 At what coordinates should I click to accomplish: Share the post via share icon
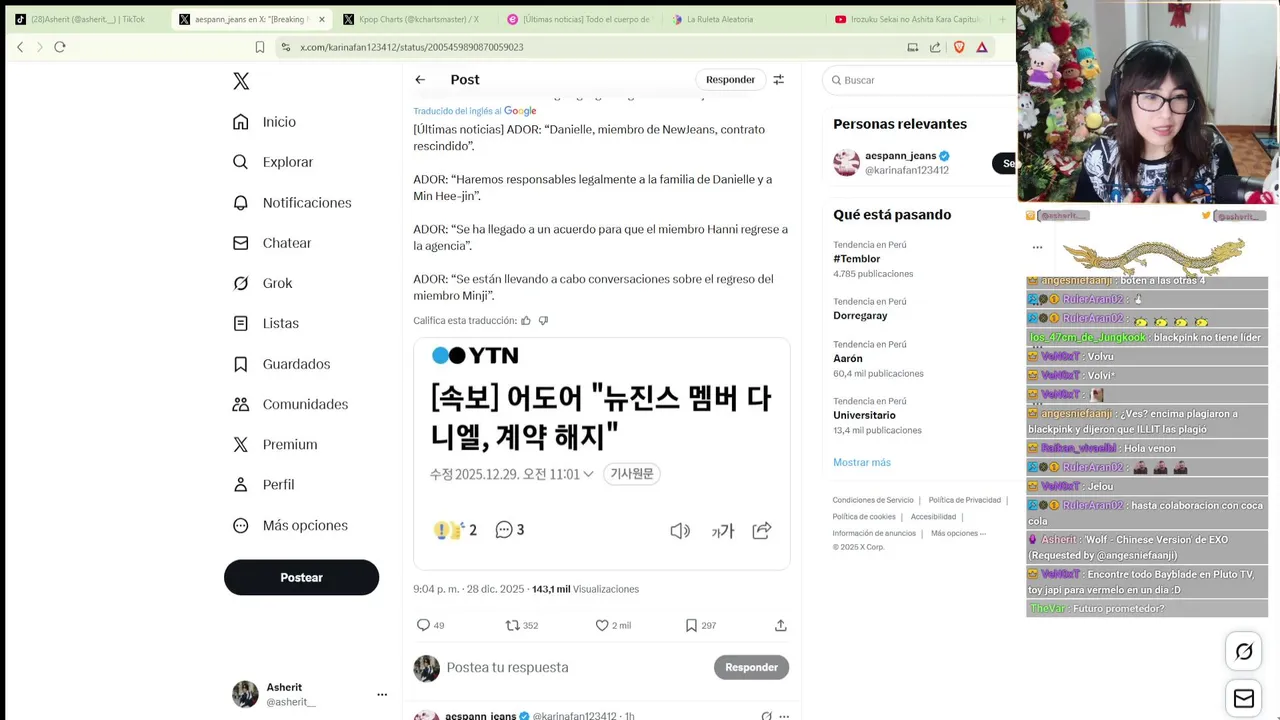click(x=780, y=625)
